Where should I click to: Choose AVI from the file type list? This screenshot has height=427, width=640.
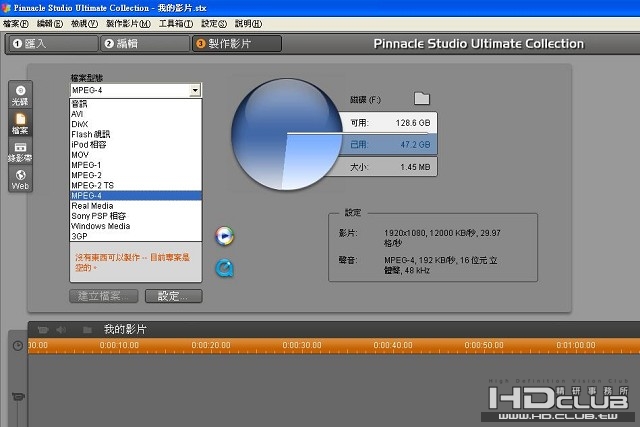tap(136, 114)
